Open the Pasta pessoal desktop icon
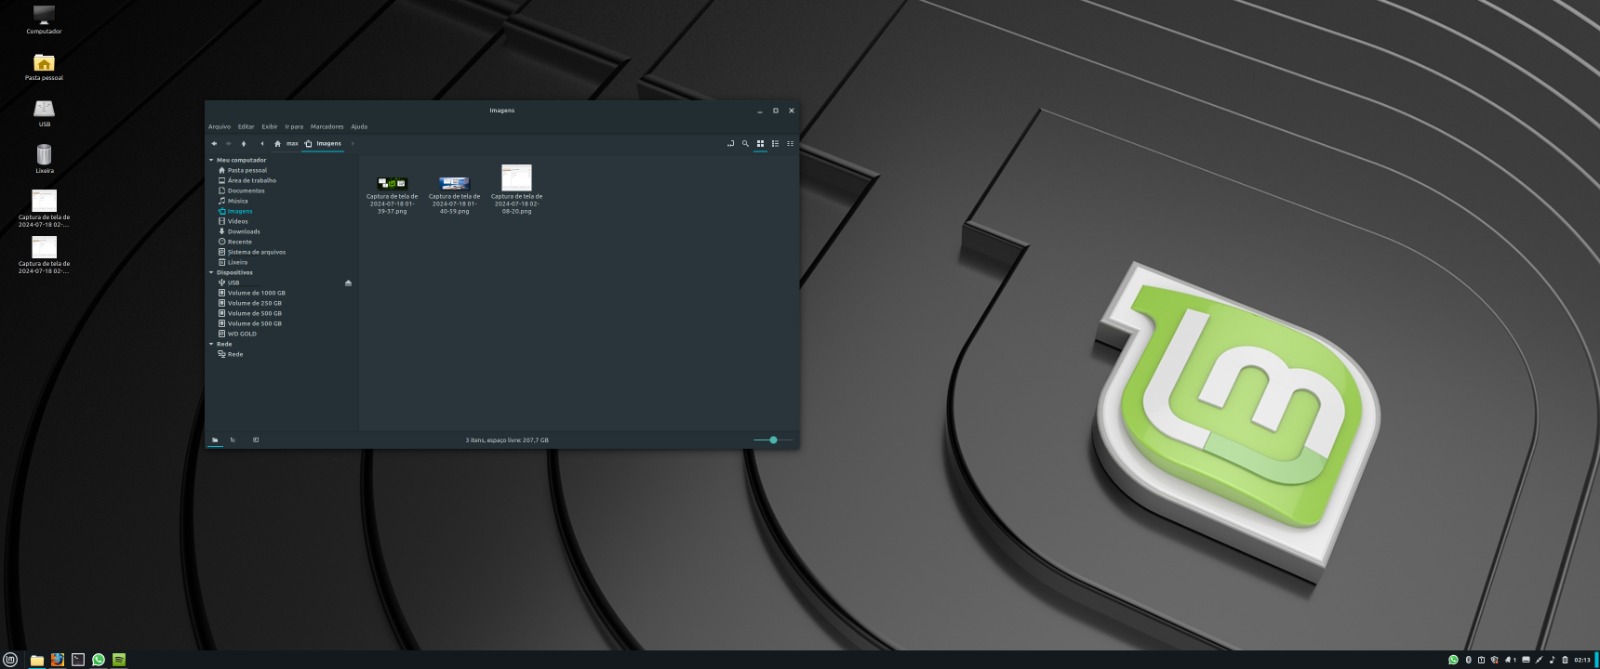 pos(44,66)
